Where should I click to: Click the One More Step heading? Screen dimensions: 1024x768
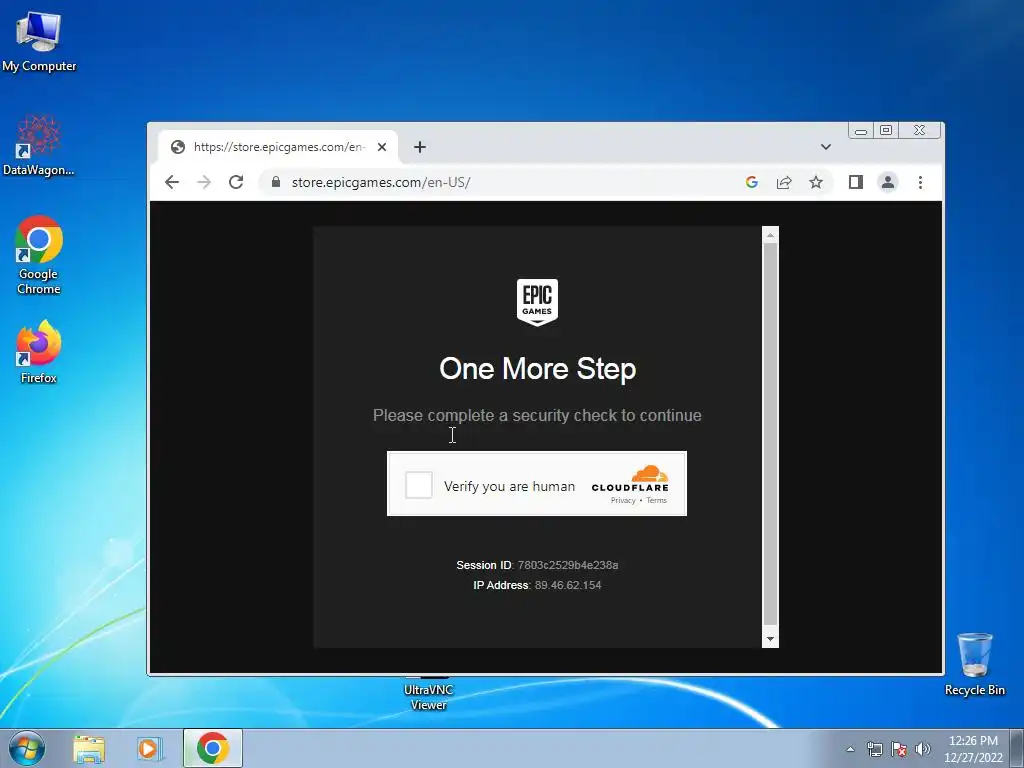(x=537, y=369)
